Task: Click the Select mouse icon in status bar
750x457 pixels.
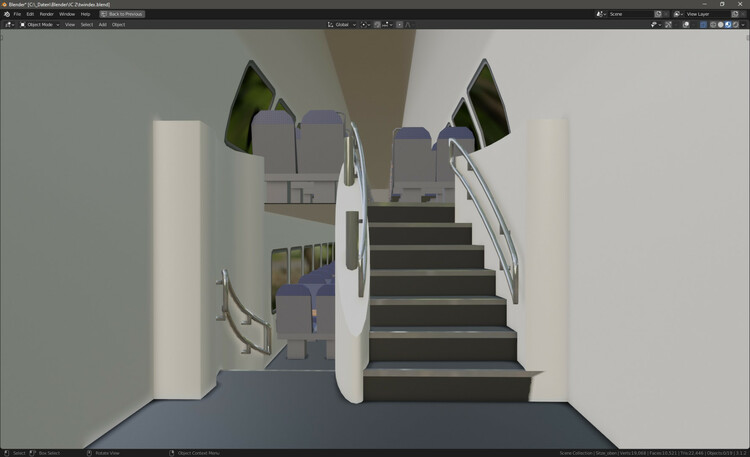Action: [7, 453]
